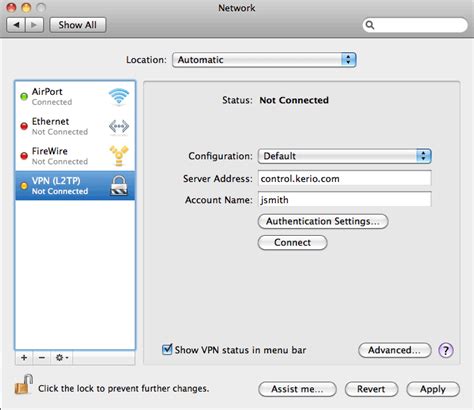Viewport: 474px width, 410px height.
Task: Click the Server Address field
Action: click(344, 179)
